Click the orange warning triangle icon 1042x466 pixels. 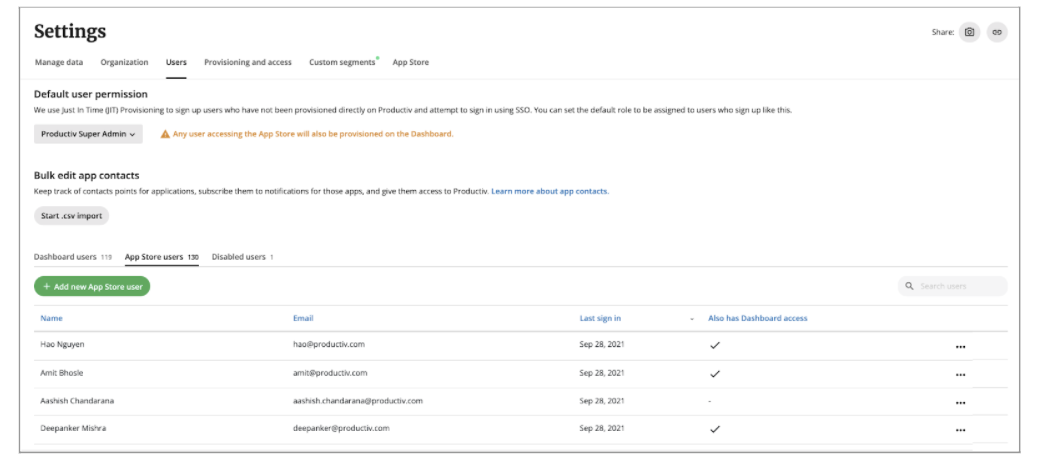pyautogui.click(x=164, y=134)
